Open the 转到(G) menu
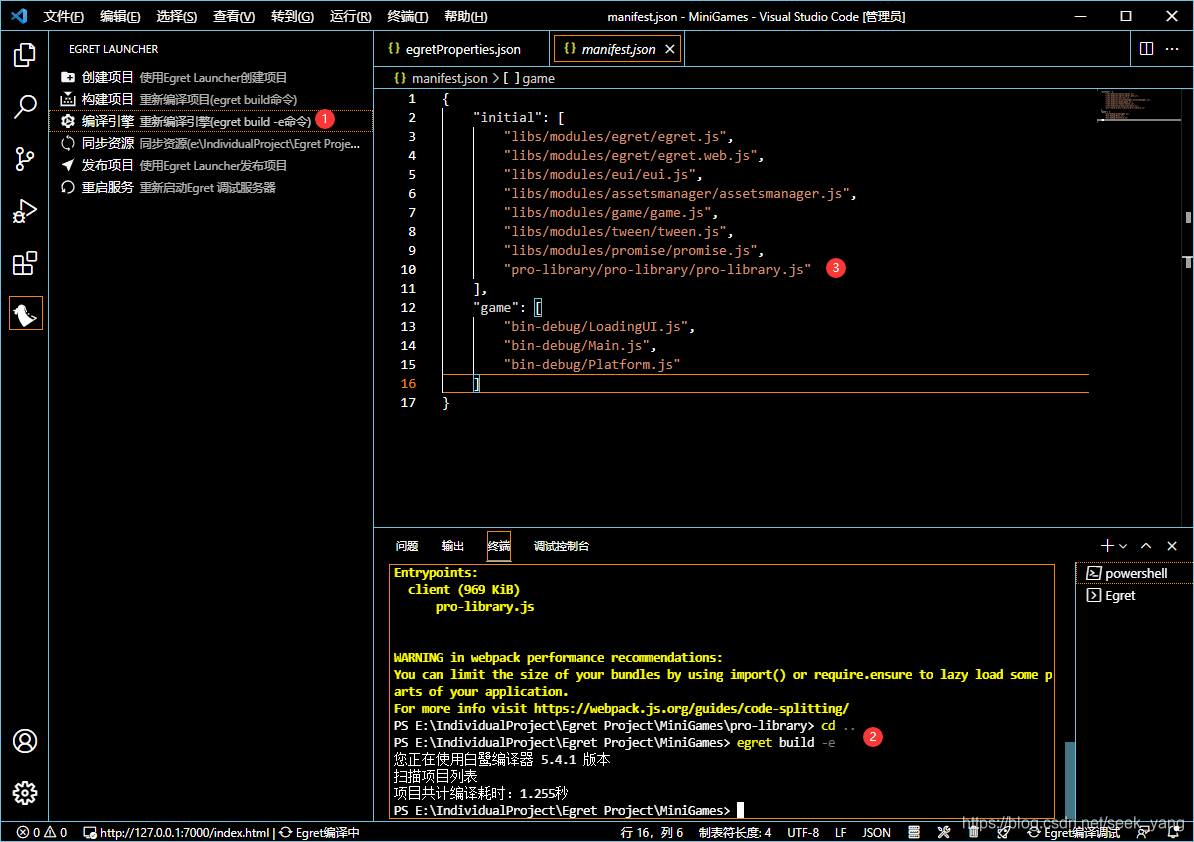 pyautogui.click(x=292, y=16)
